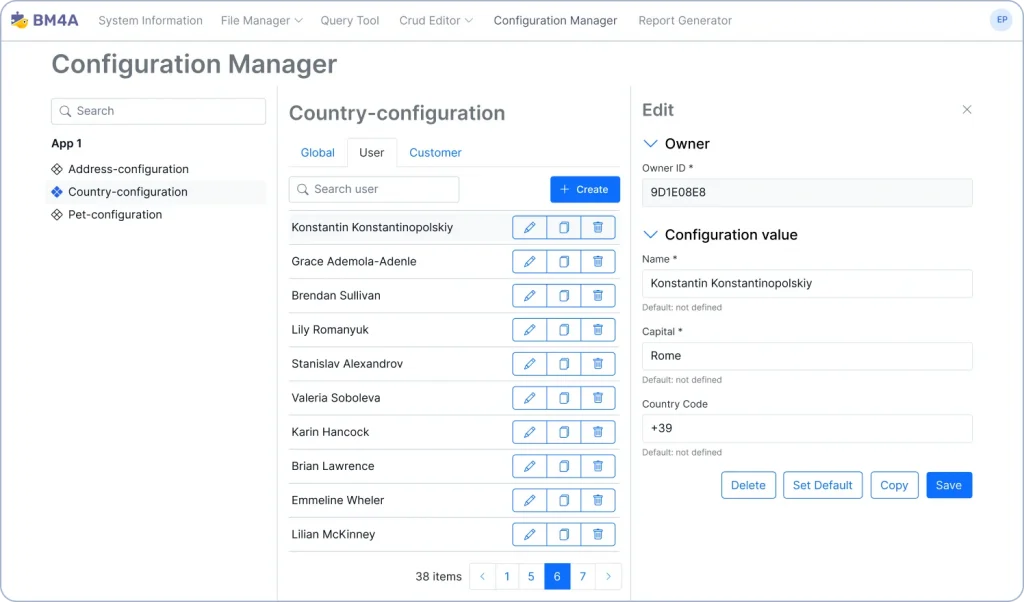Copy the Stanislav Alexandrov entry
The width and height of the screenshot is (1024, 602).
tap(564, 364)
